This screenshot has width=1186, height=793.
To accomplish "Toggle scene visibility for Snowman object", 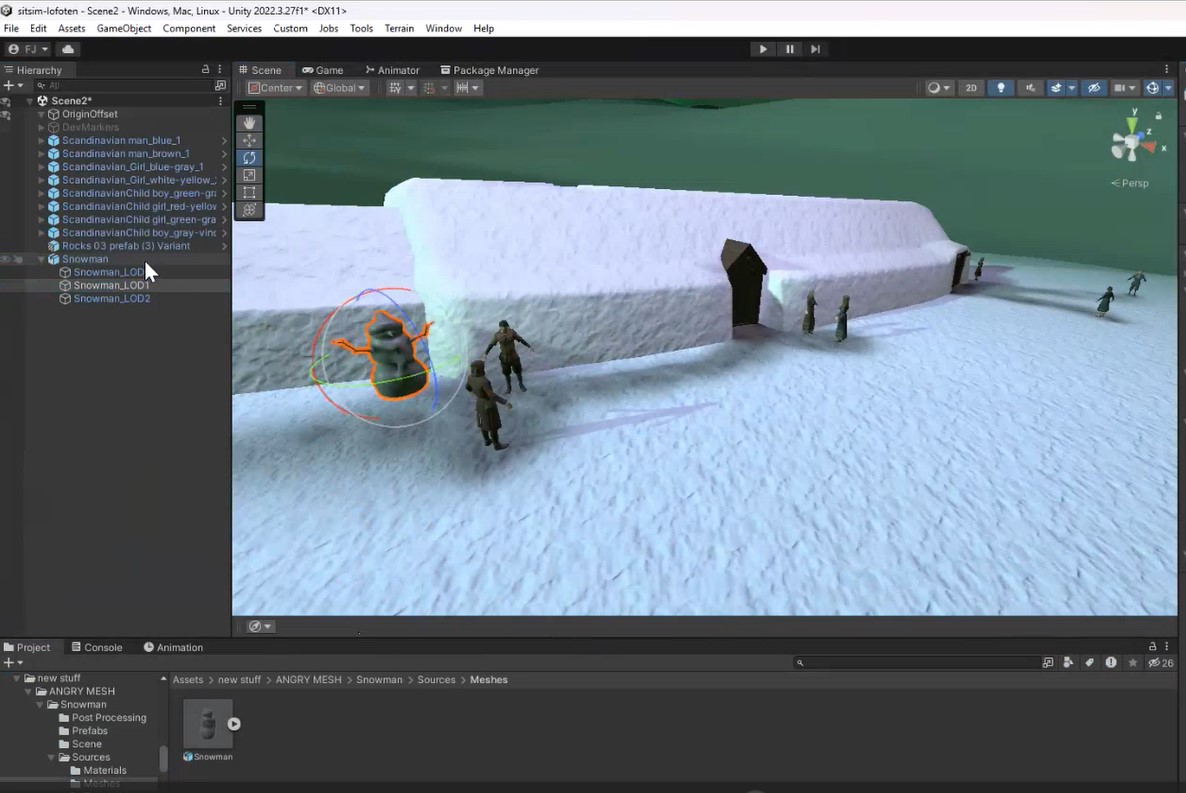I will [6, 259].
